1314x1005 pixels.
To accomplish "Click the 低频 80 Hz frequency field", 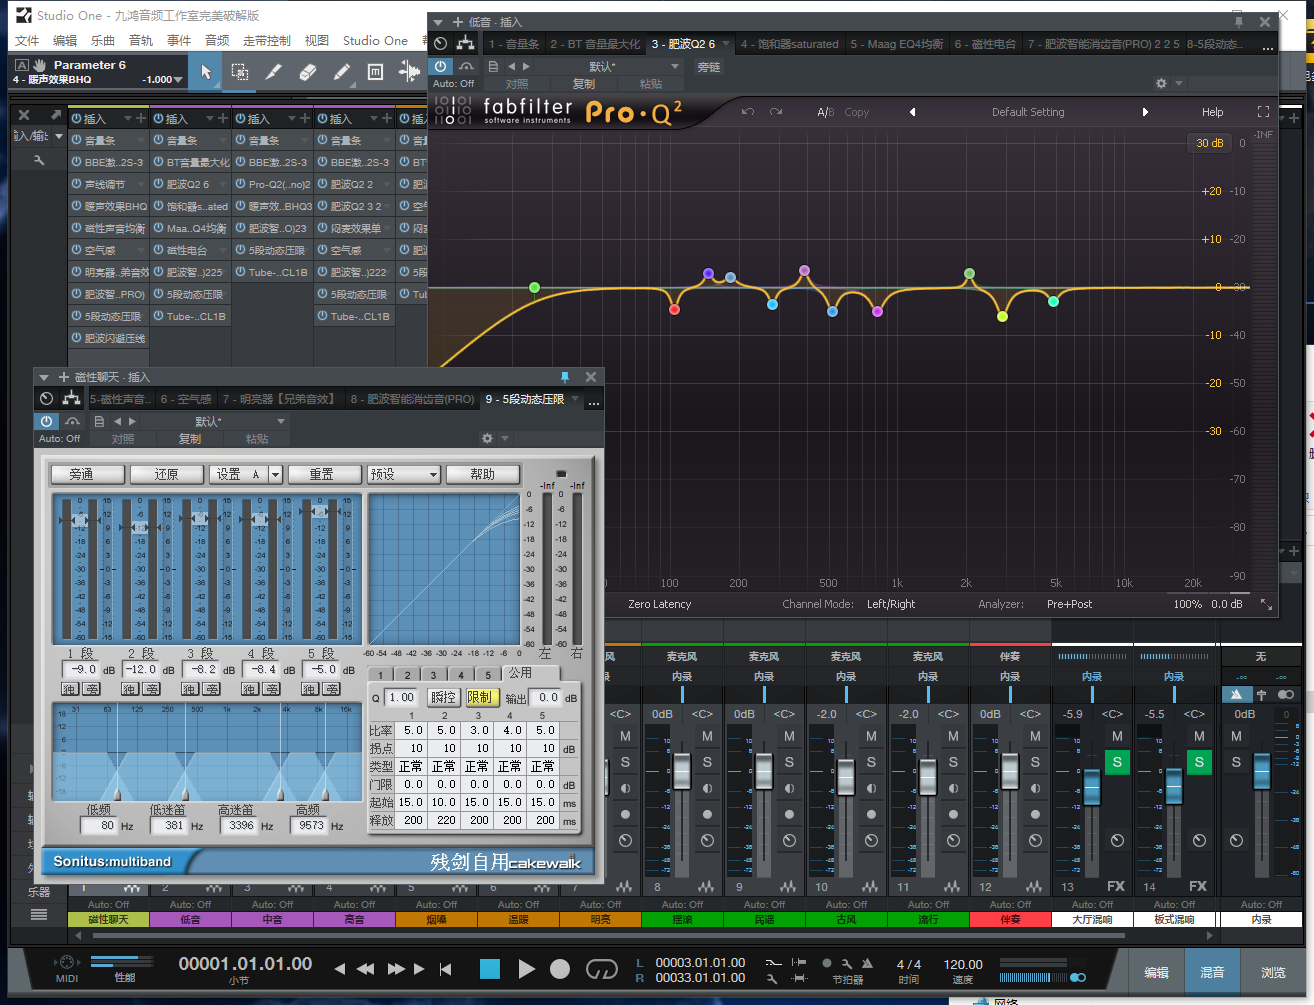I will [101, 826].
